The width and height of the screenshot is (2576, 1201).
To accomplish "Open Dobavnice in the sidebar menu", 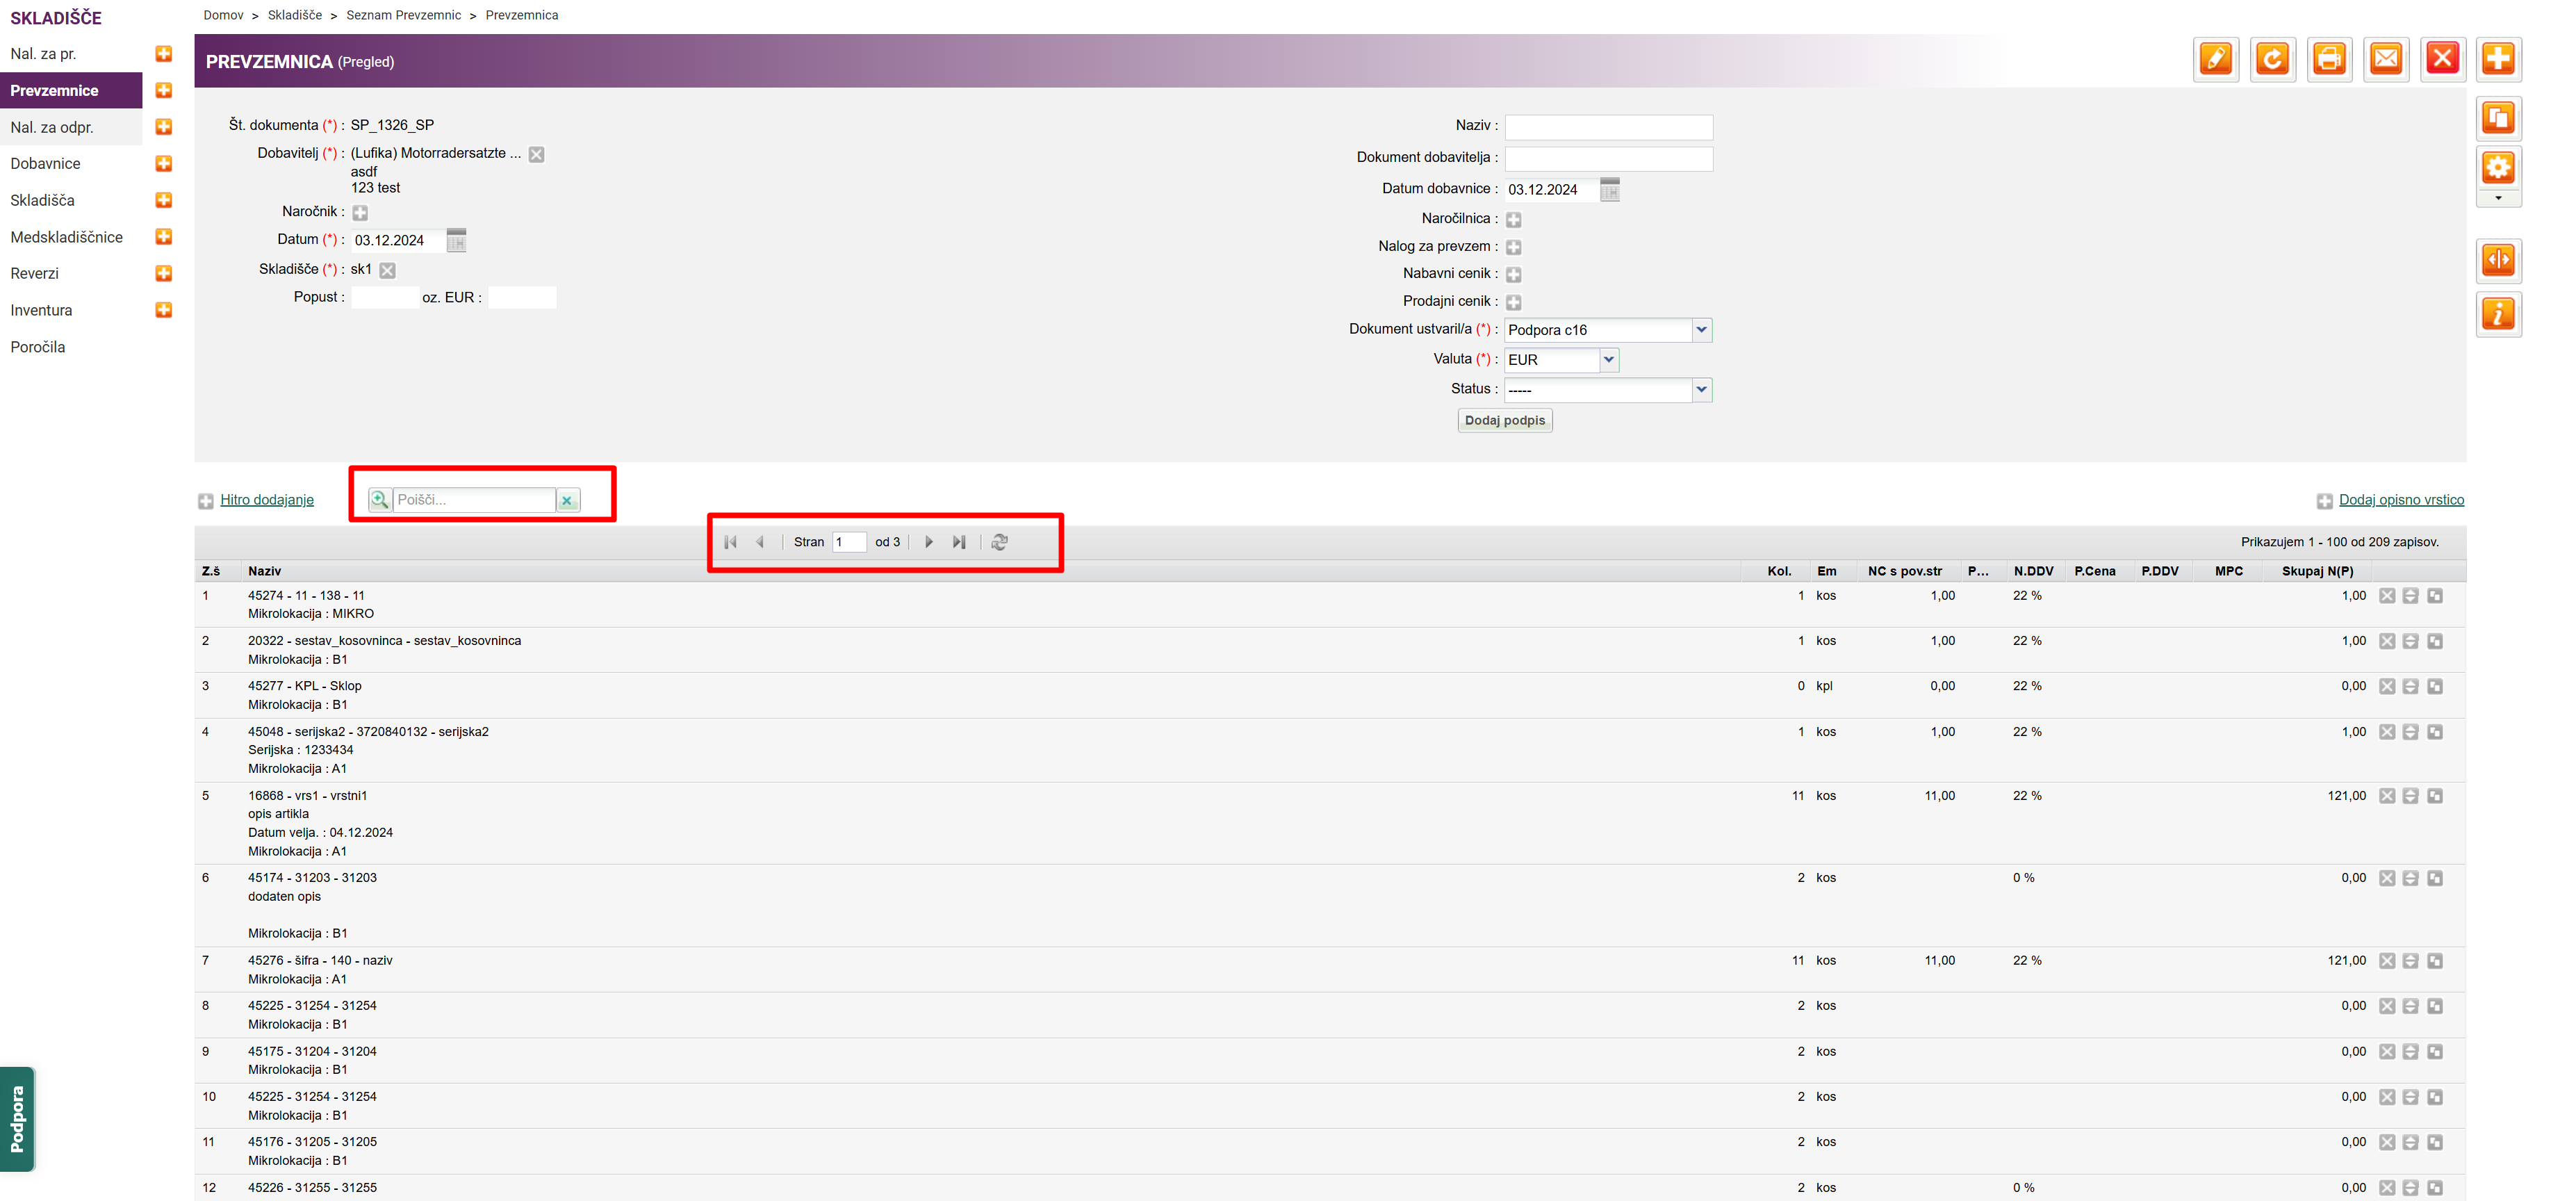I will pyautogui.click(x=46, y=164).
